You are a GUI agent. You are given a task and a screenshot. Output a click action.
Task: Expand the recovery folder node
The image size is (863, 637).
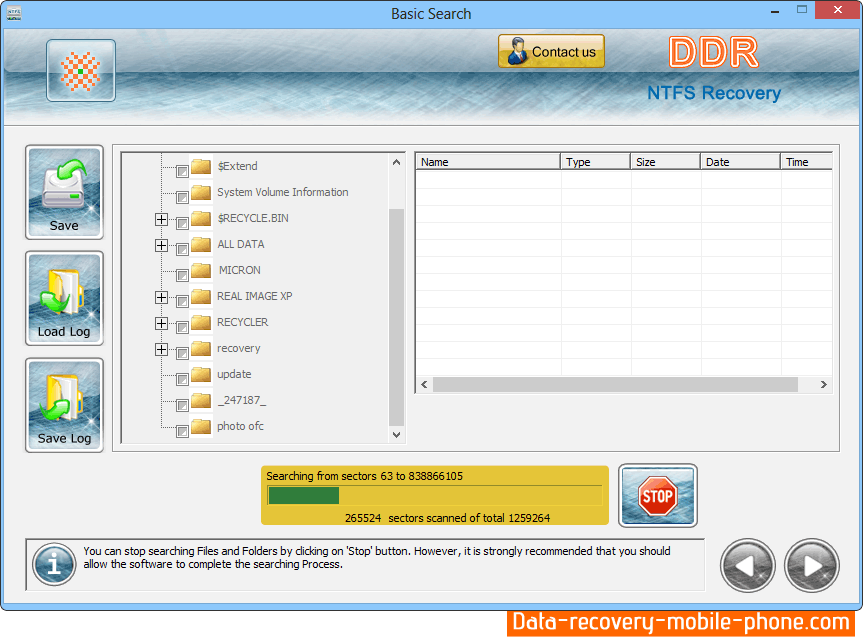point(161,349)
